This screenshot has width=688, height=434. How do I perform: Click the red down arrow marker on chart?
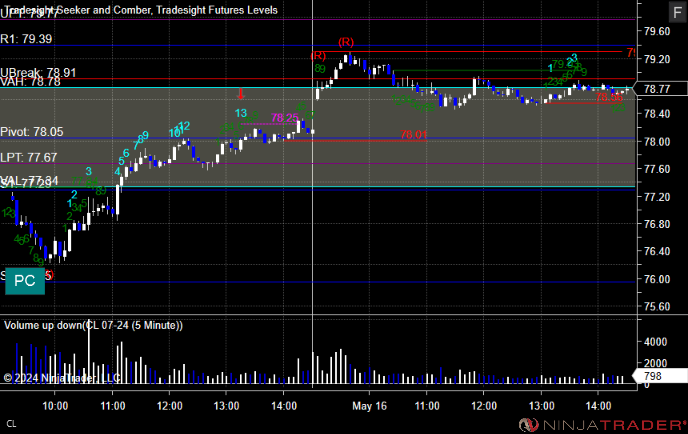click(240, 93)
